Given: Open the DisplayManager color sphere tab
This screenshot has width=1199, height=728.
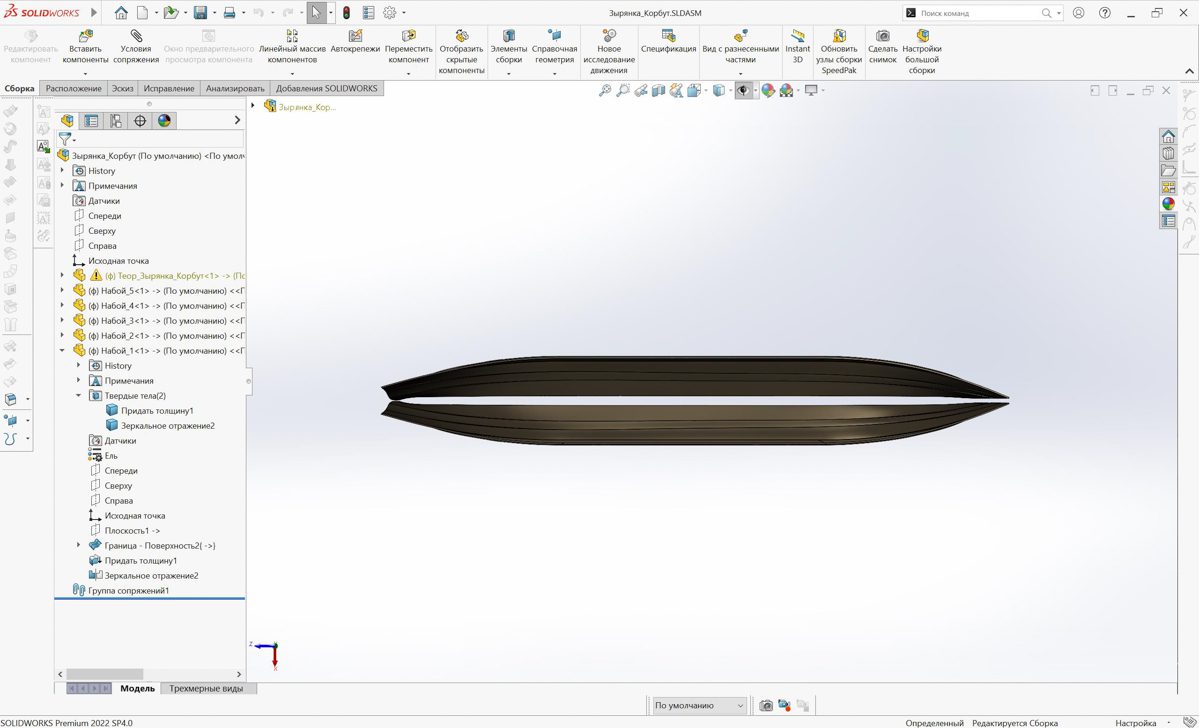Looking at the screenshot, I should tap(165, 121).
